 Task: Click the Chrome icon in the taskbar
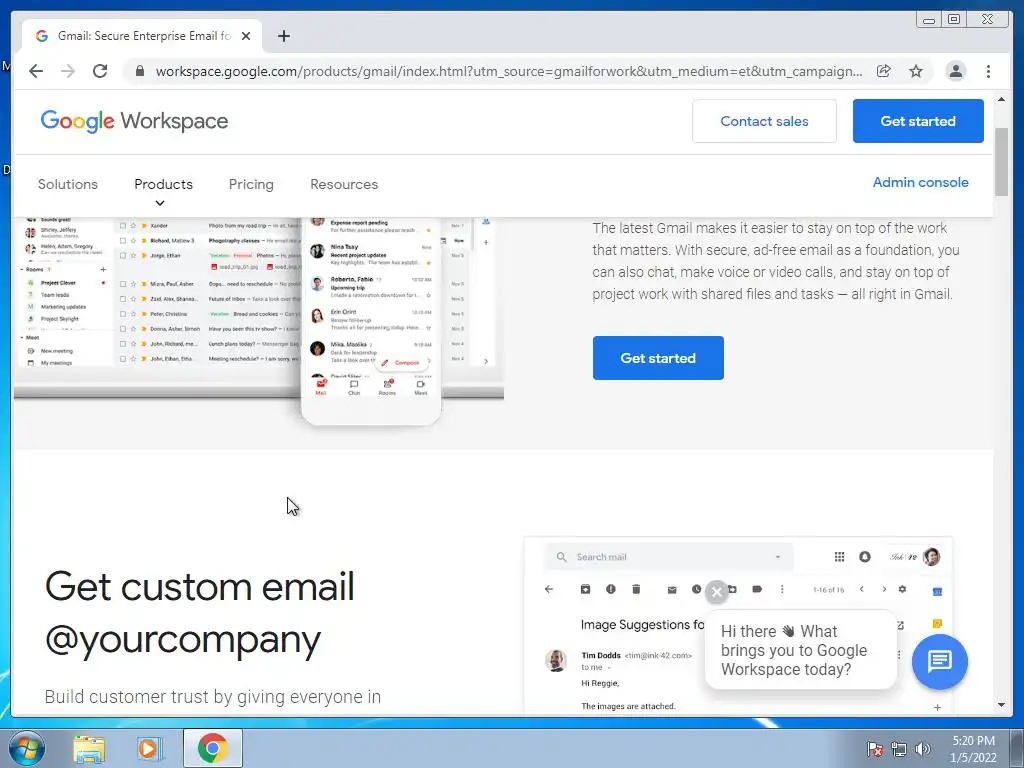[x=212, y=748]
